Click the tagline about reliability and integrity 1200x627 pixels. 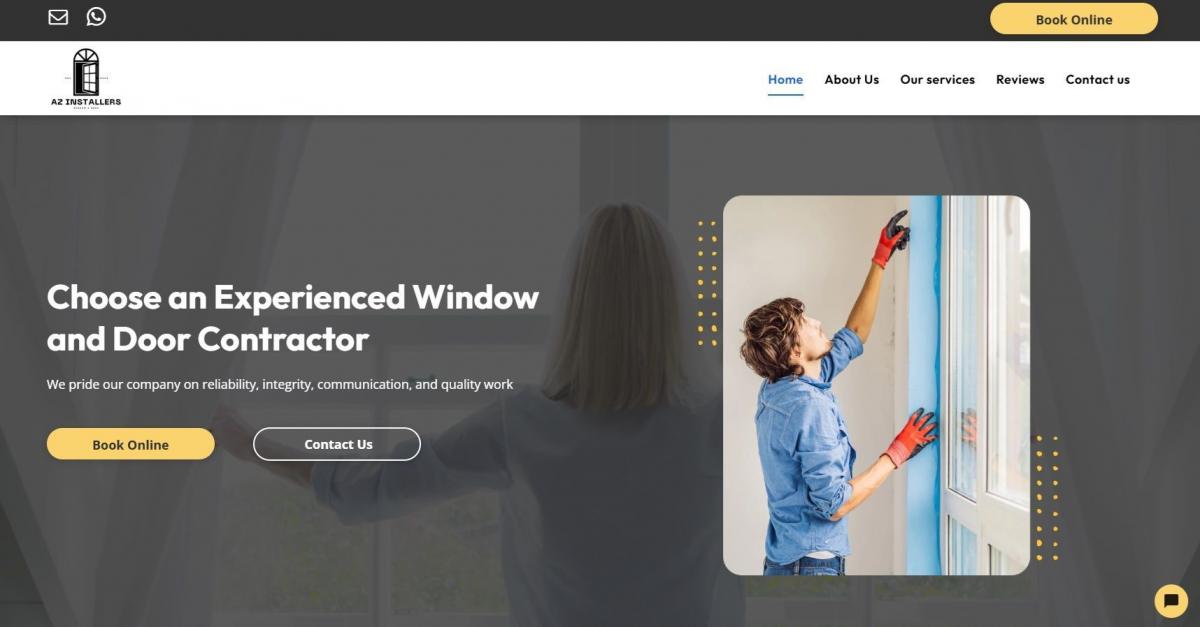[x=280, y=384]
